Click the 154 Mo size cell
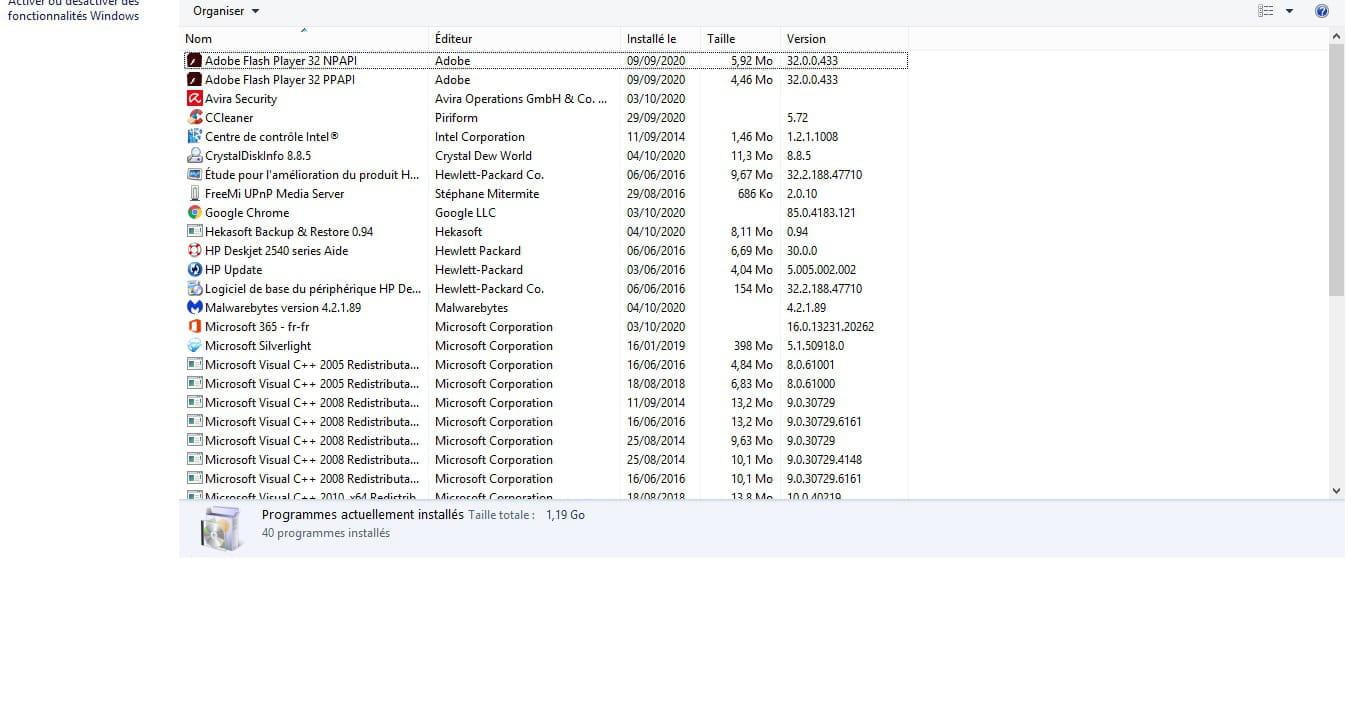Viewport: 1366px width, 728px height. (752, 289)
